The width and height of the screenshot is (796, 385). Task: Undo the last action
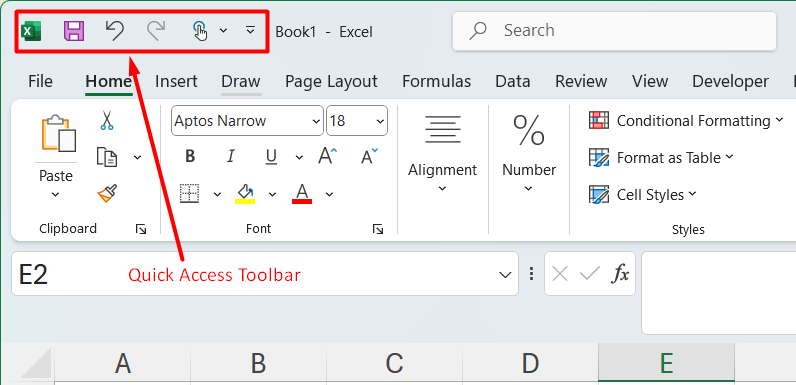(115, 30)
